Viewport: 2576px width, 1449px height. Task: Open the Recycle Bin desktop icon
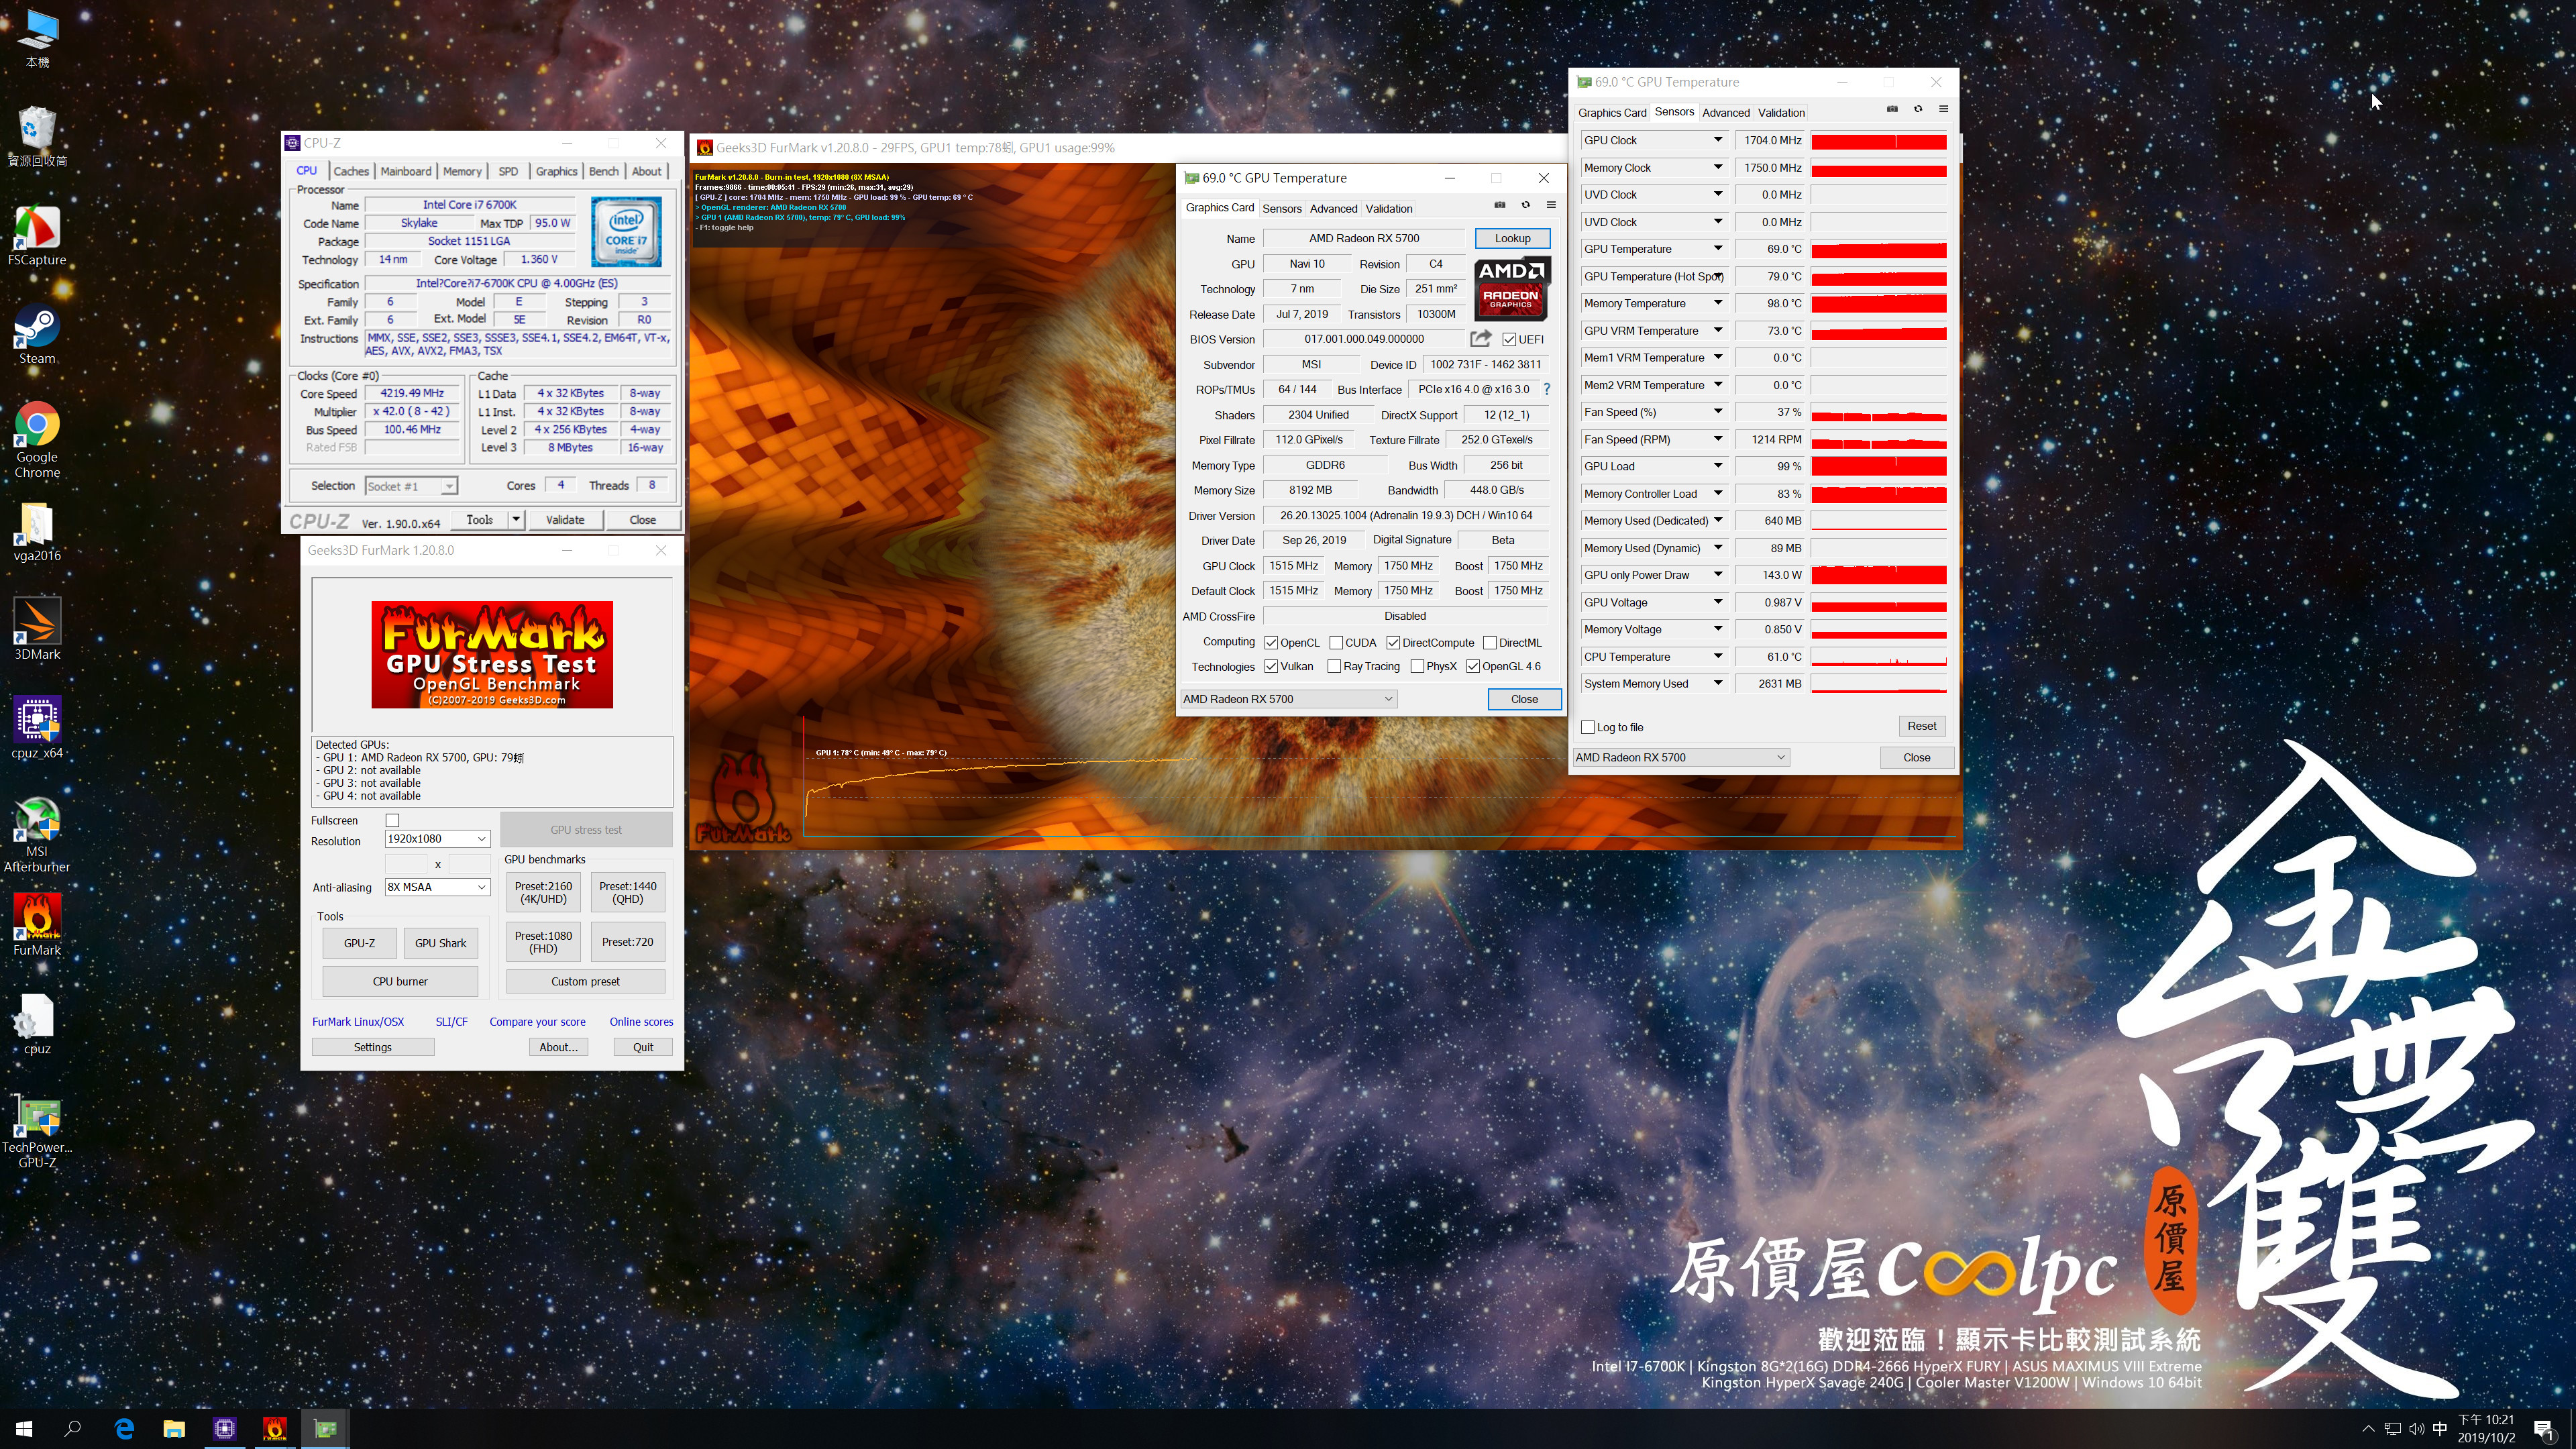coord(37,137)
